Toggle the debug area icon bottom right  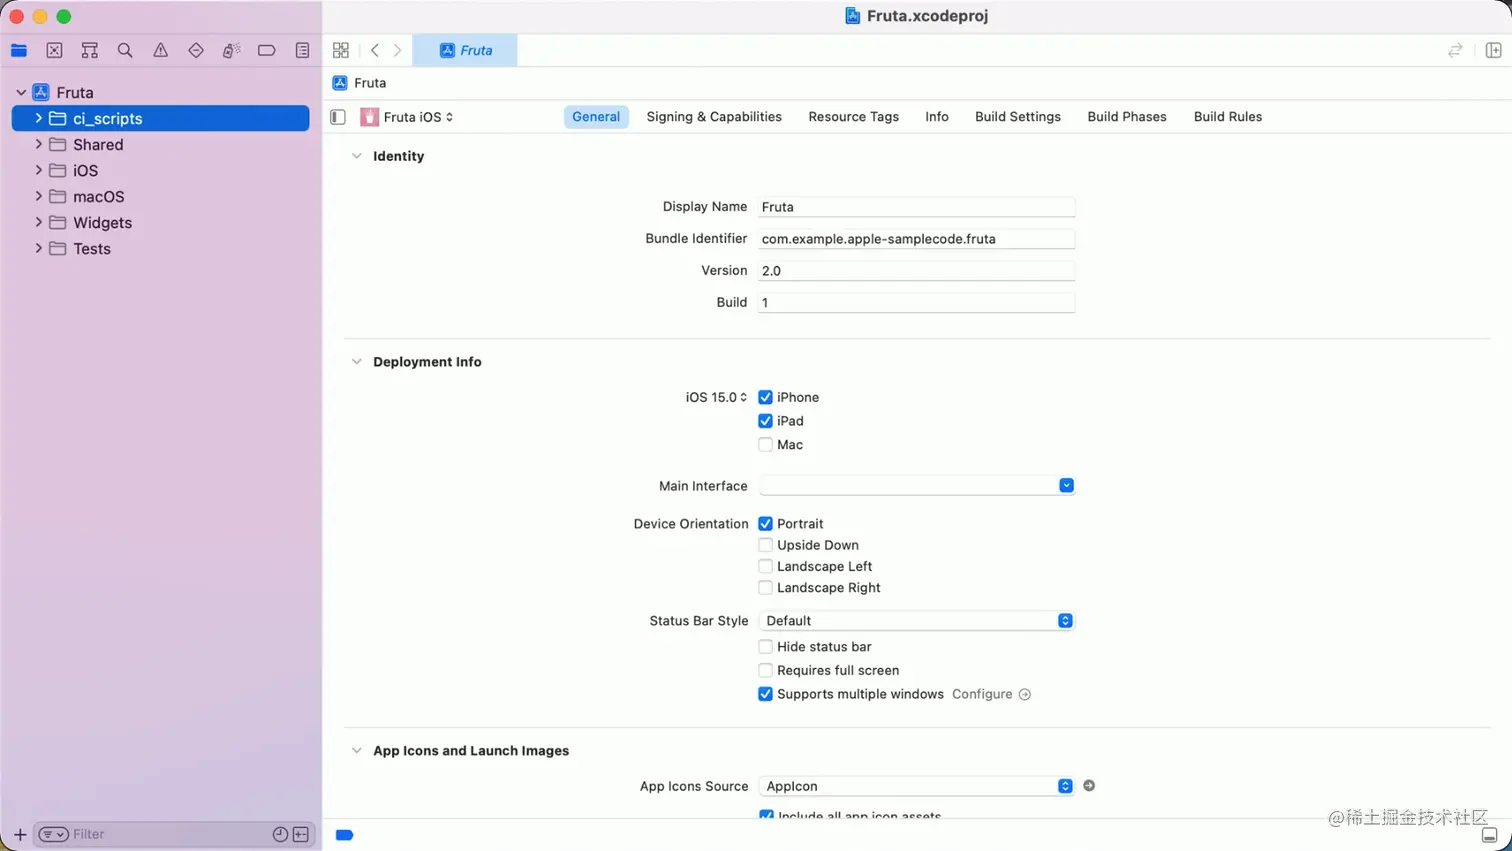[1489, 835]
